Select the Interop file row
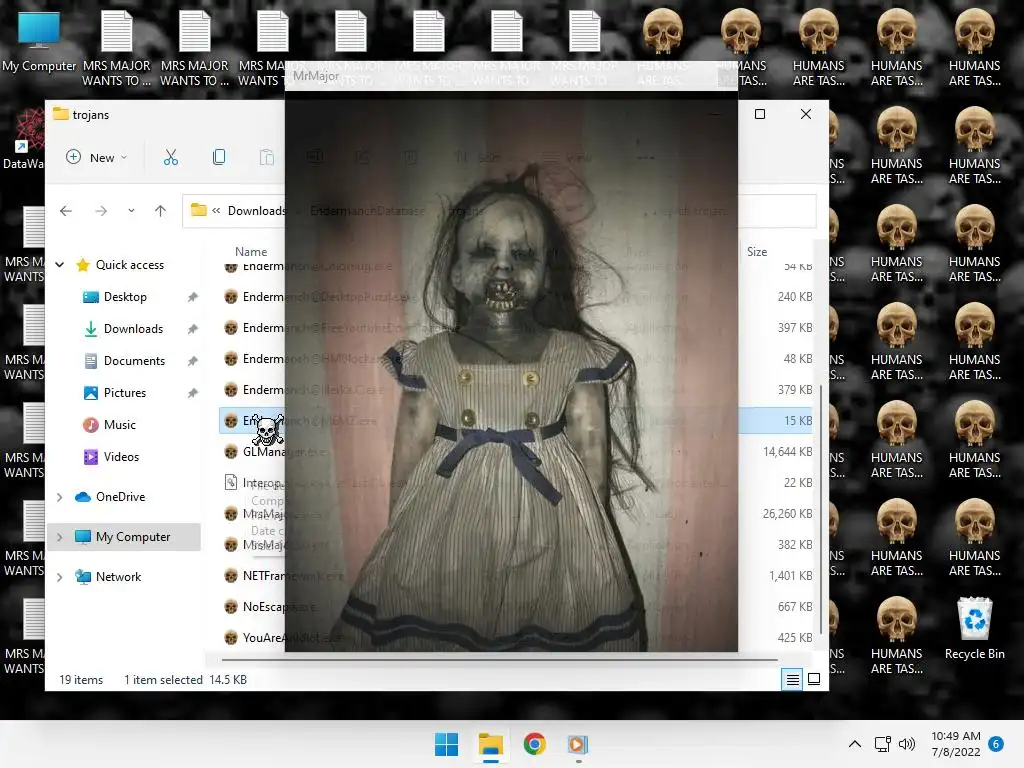This screenshot has height=768, width=1024. tap(516, 483)
